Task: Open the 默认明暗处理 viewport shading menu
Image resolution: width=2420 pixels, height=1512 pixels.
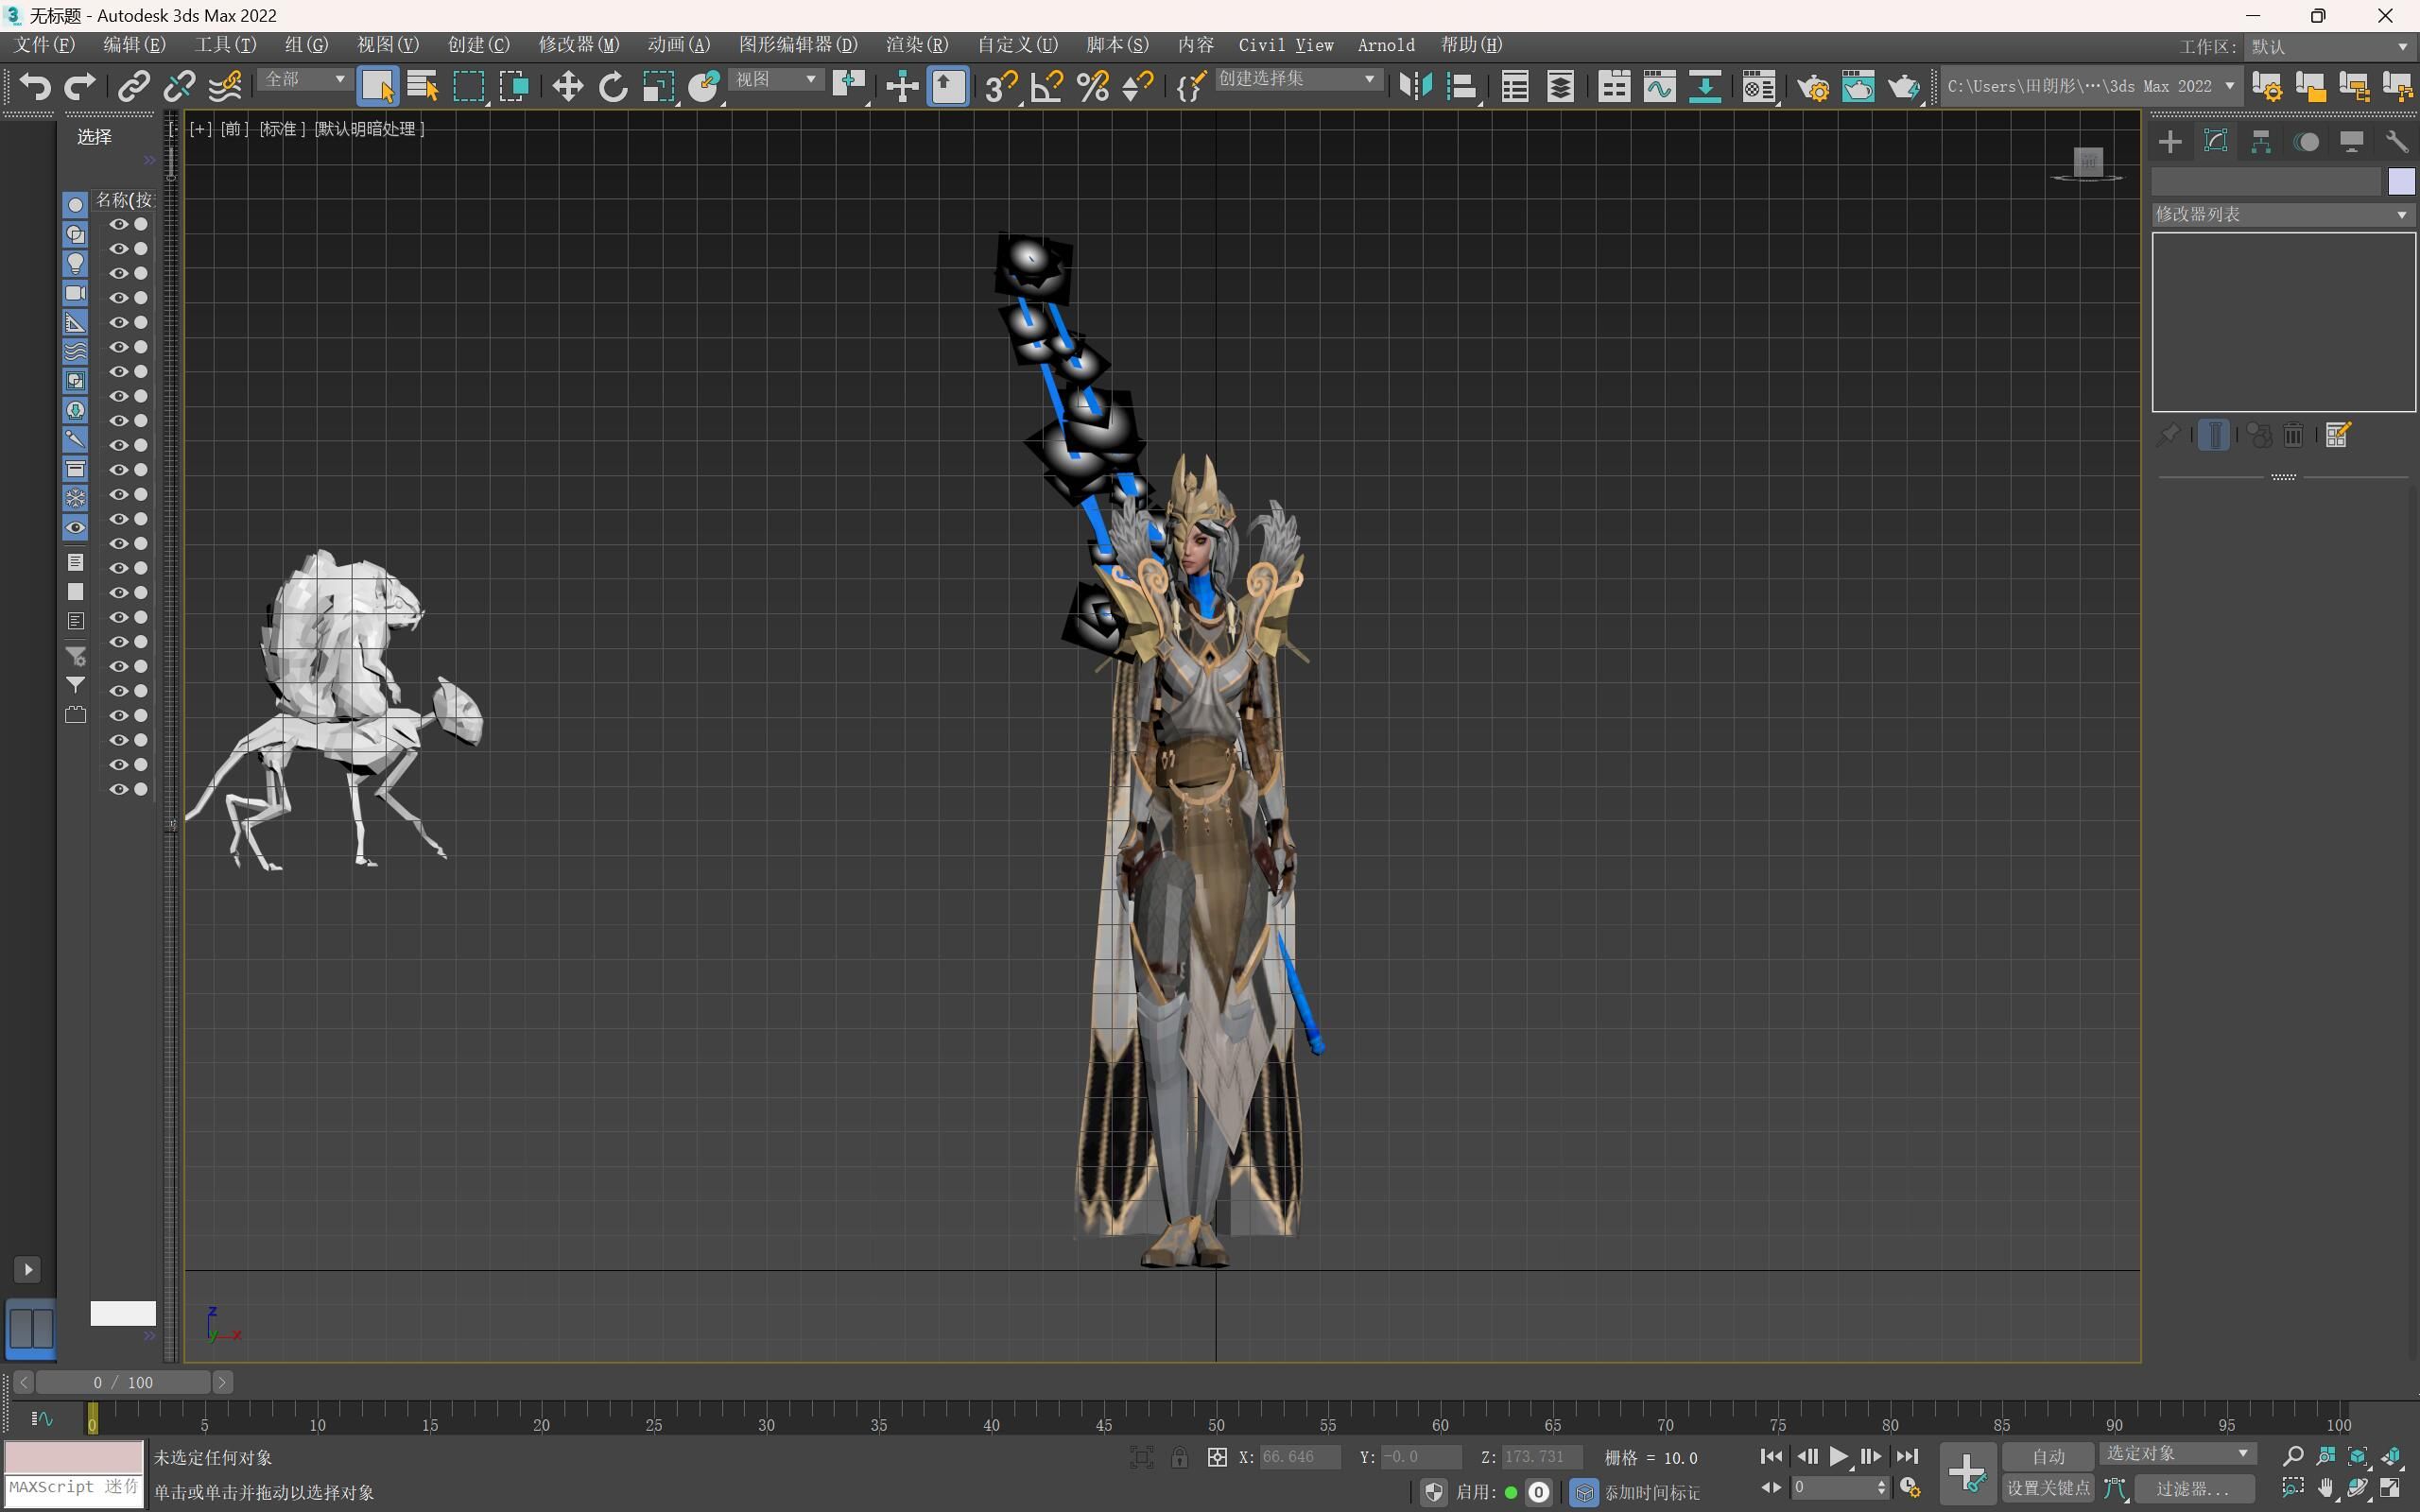Action: (x=369, y=129)
